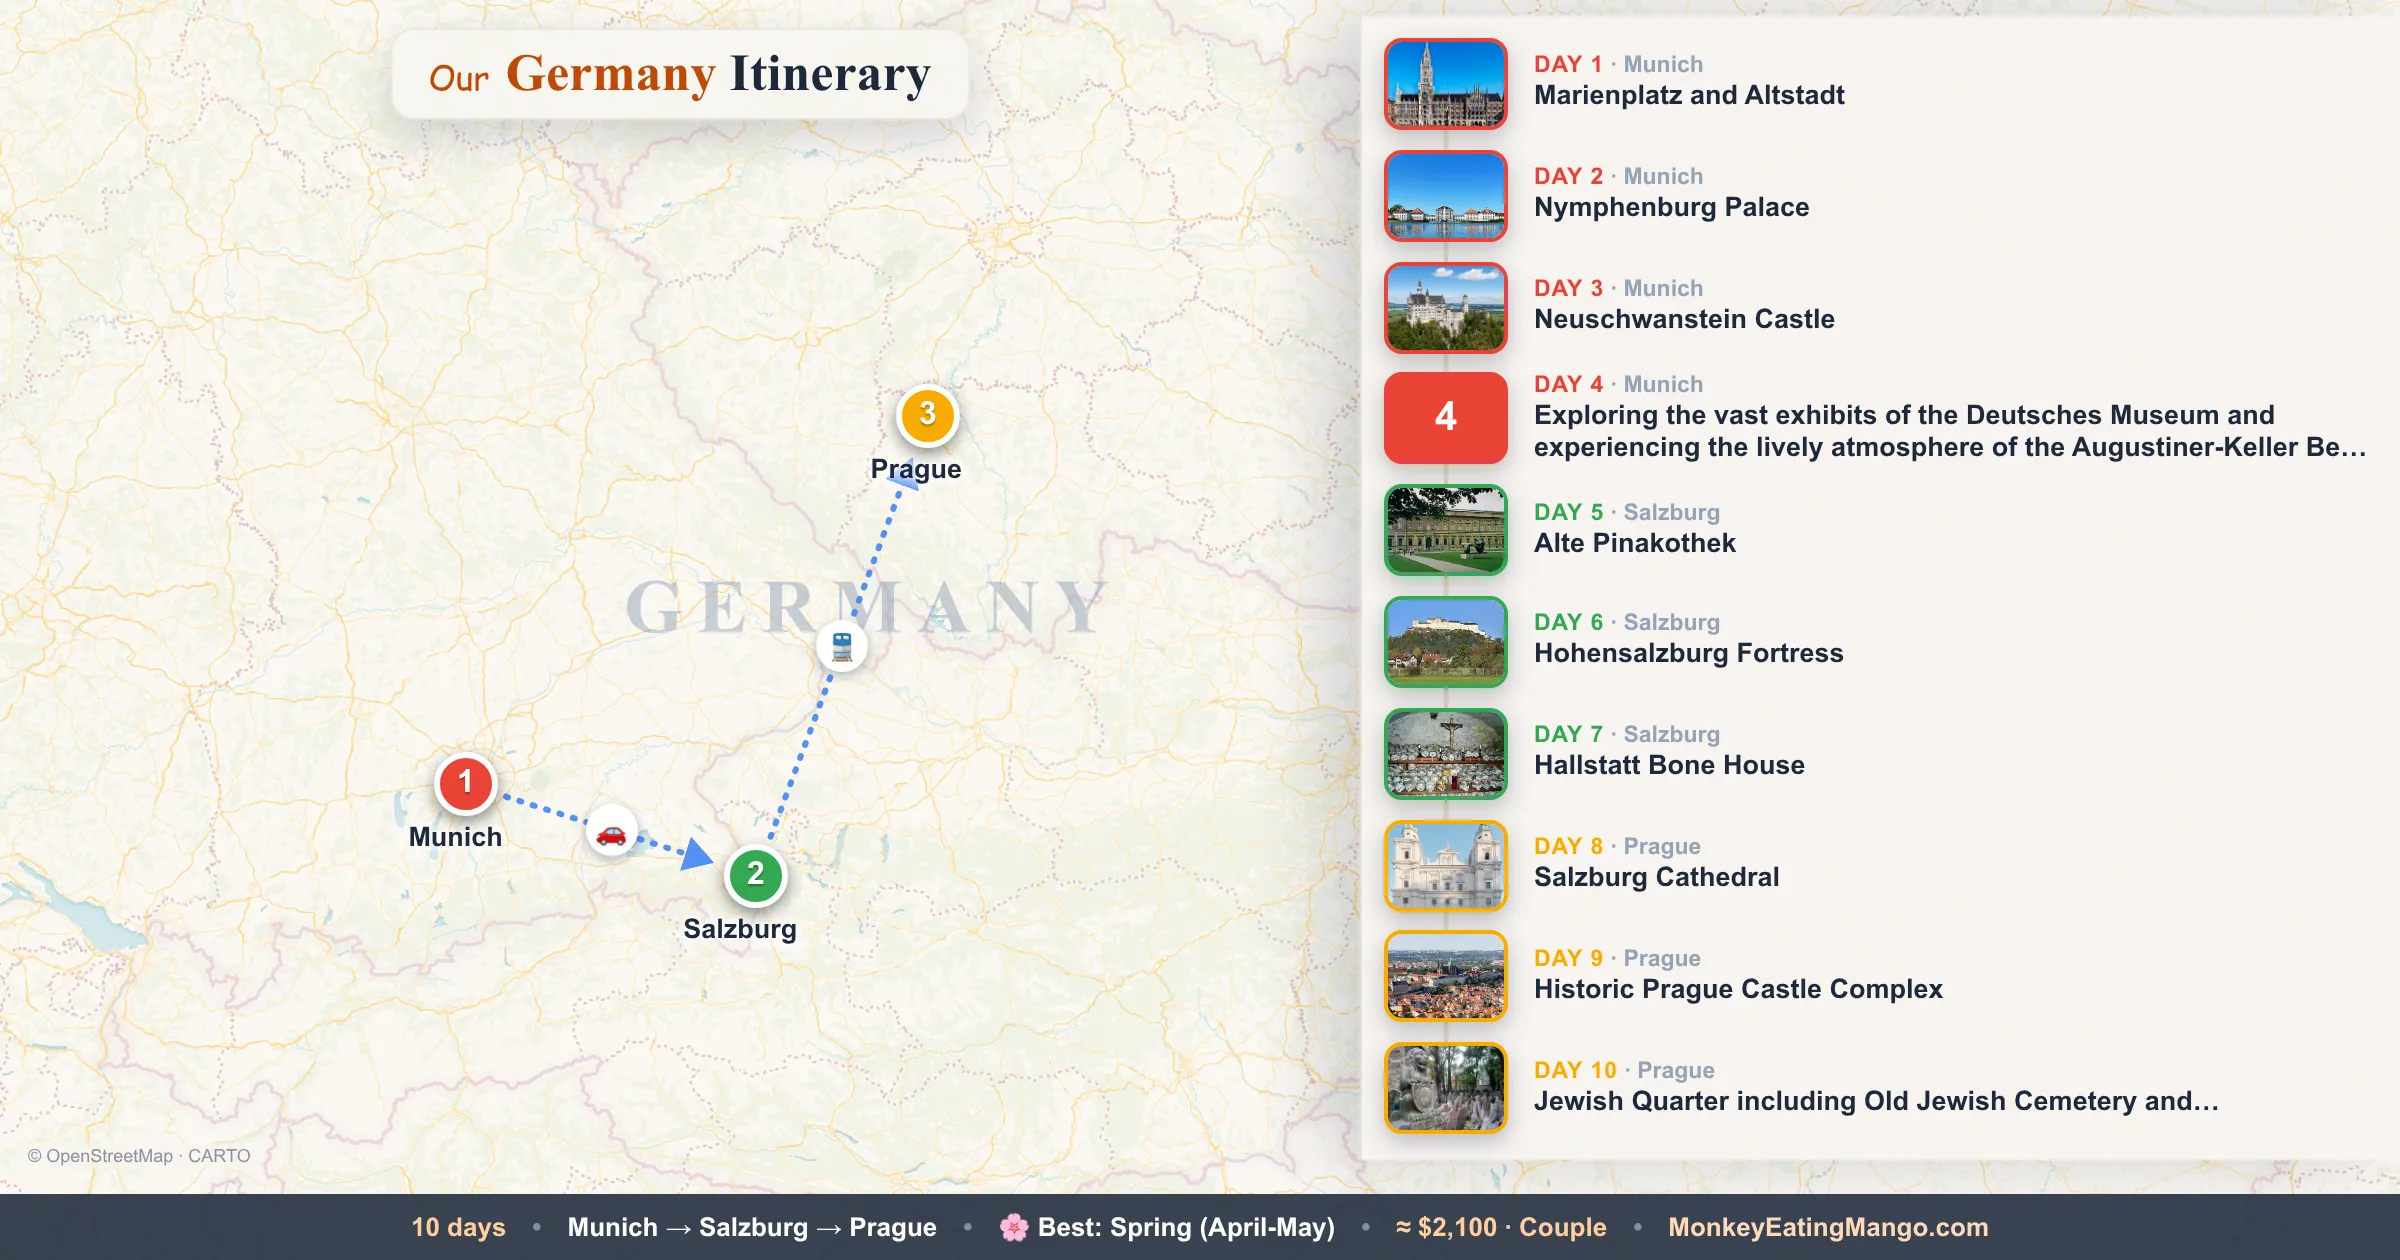Click '≈ $2,100 · Couple' budget text

pyautogui.click(x=1501, y=1227)
